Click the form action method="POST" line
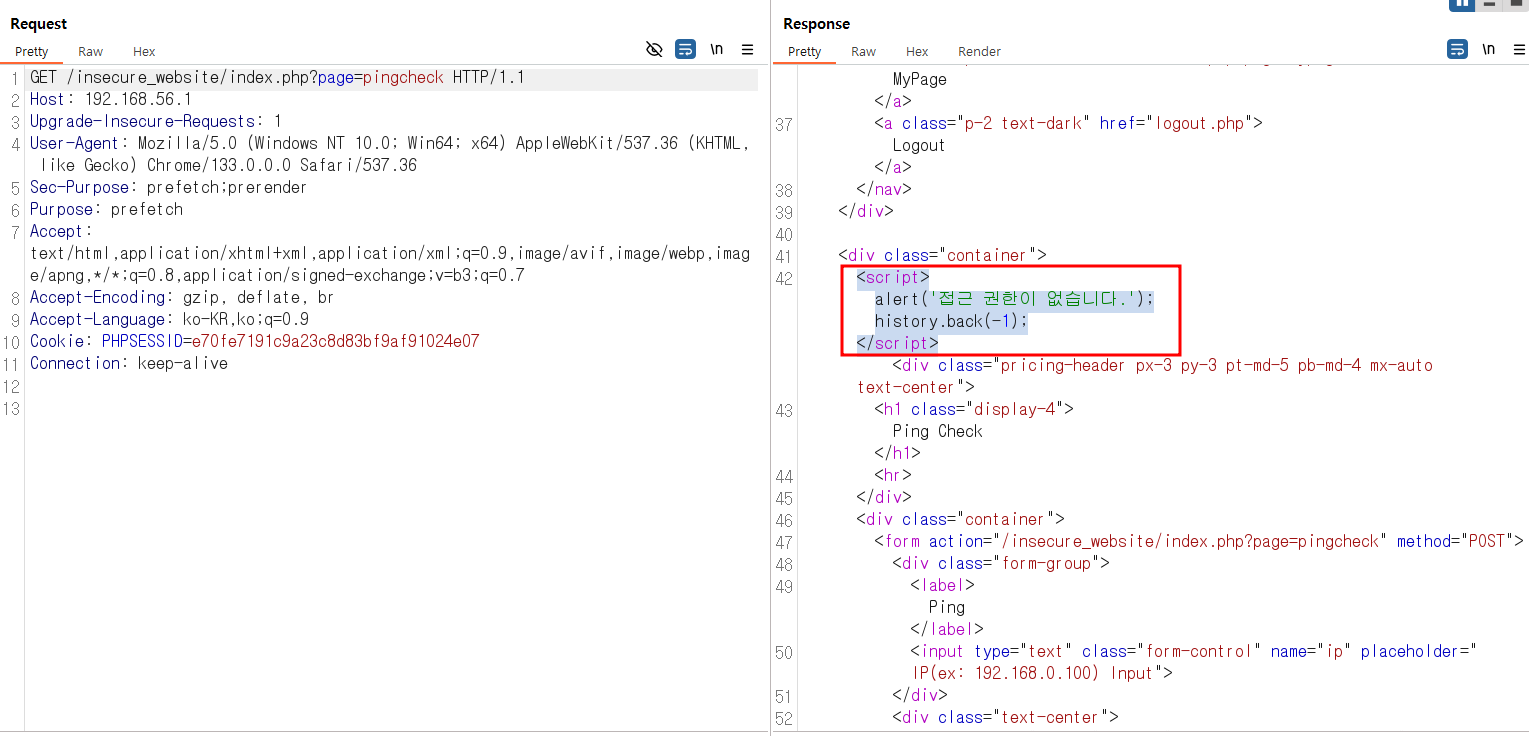 tap(1199, 541)
